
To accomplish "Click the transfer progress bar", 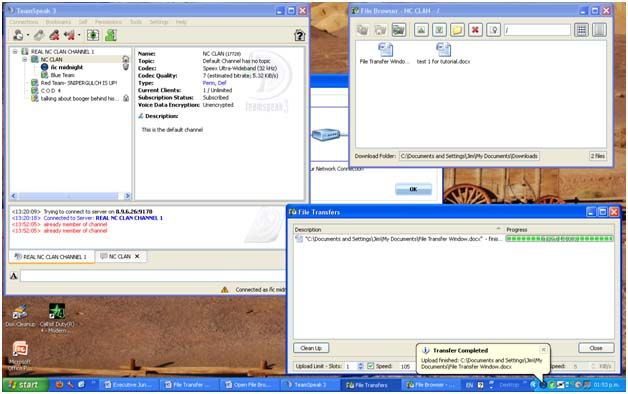I will 559,239.
